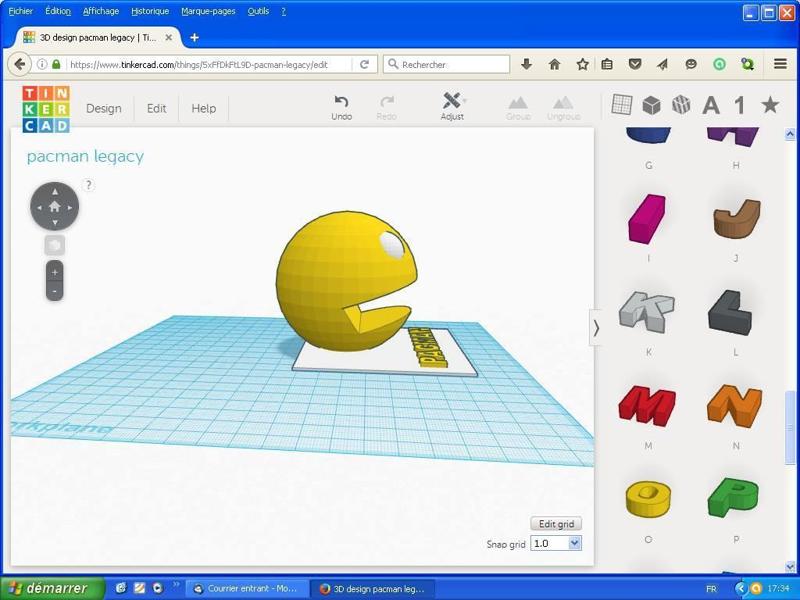Click the Redo arrow icon
The width and height of the screenshot is (800, 600).
coord(387,102)
